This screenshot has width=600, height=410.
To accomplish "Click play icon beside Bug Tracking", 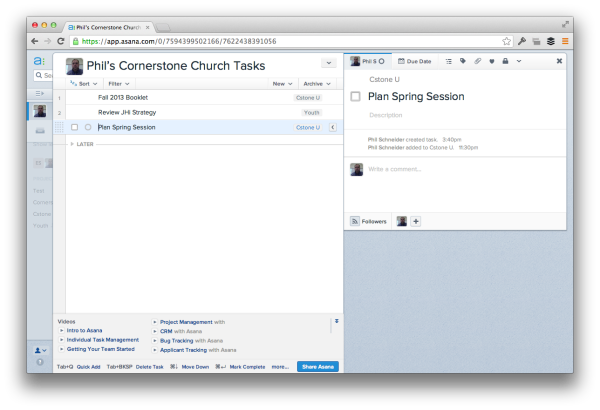I will [x=155, y=341].
